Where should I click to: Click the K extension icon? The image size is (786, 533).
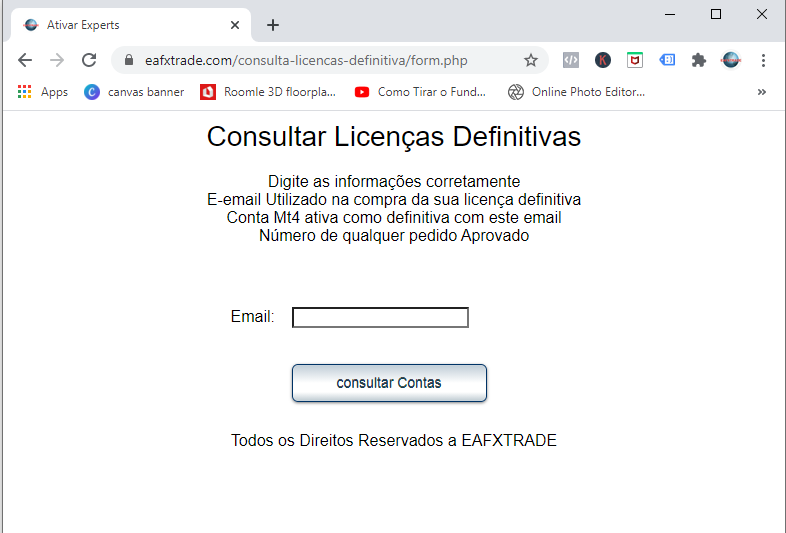pos(603,60)
